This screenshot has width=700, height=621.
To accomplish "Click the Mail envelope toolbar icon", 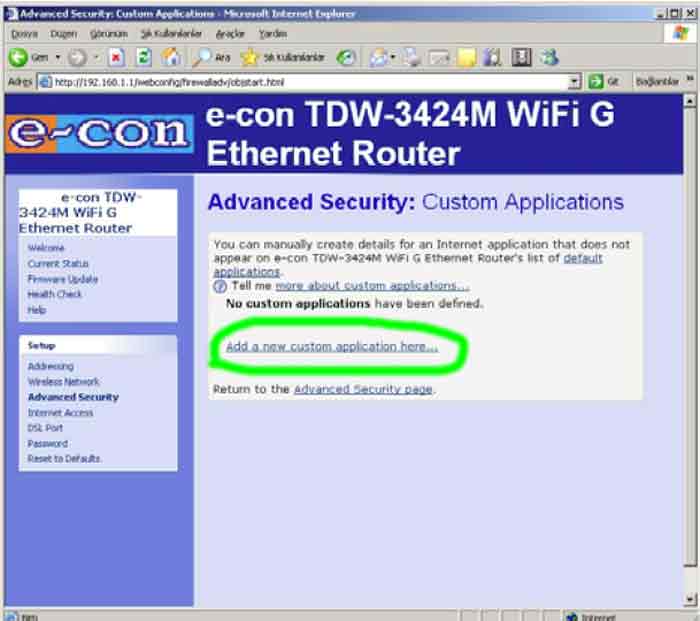I will [379, 57].
